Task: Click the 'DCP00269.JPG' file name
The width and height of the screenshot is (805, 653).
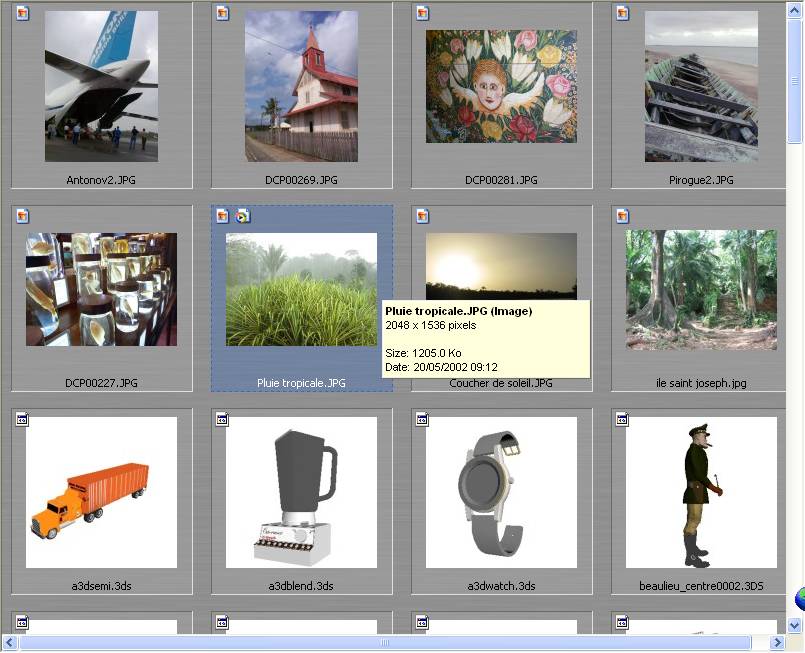Action: (301, 180)
